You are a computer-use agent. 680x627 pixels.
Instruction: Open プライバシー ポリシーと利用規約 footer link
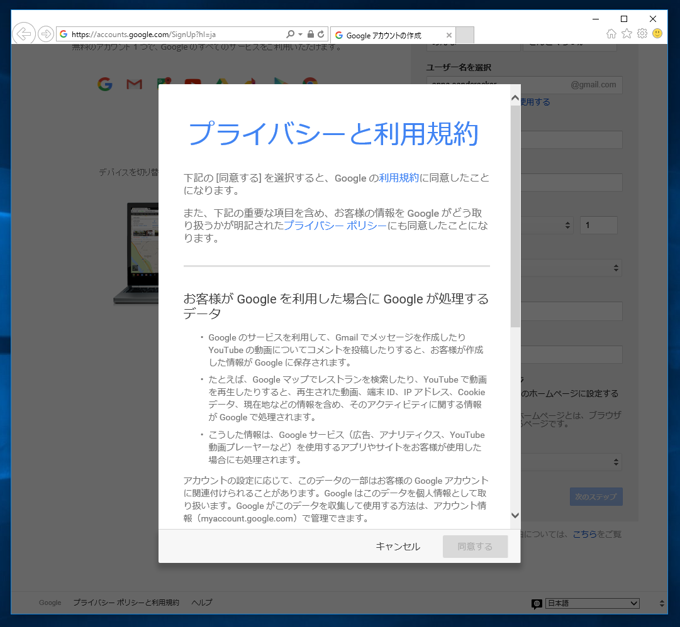(126, 602)
